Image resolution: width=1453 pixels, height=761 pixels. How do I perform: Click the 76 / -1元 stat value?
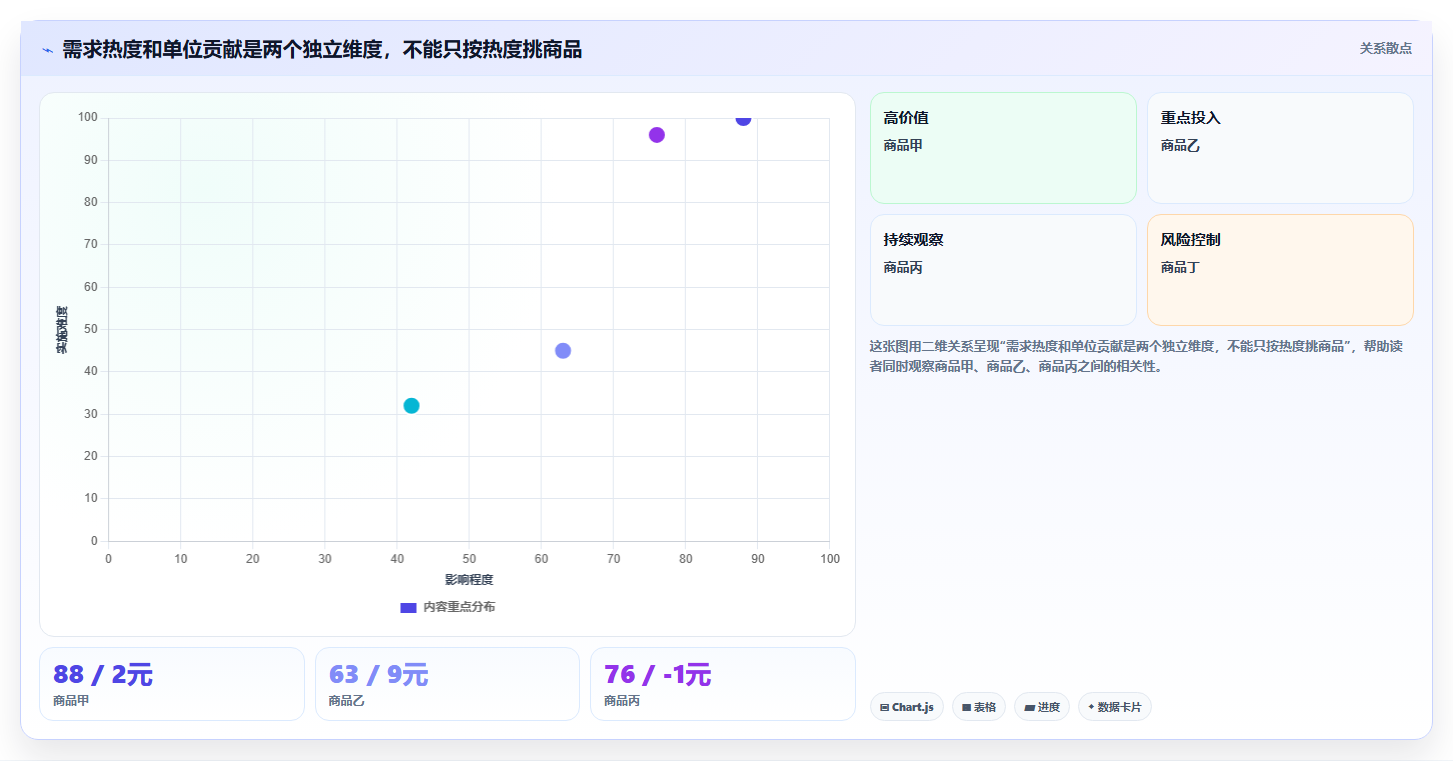(658, 675)
